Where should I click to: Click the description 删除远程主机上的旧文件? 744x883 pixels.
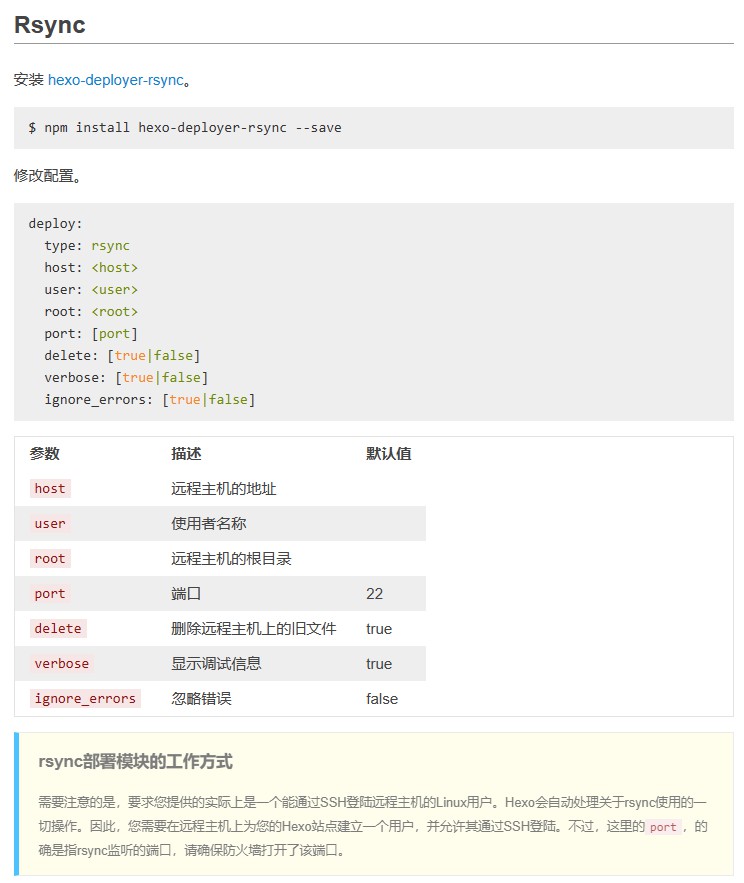254,628
